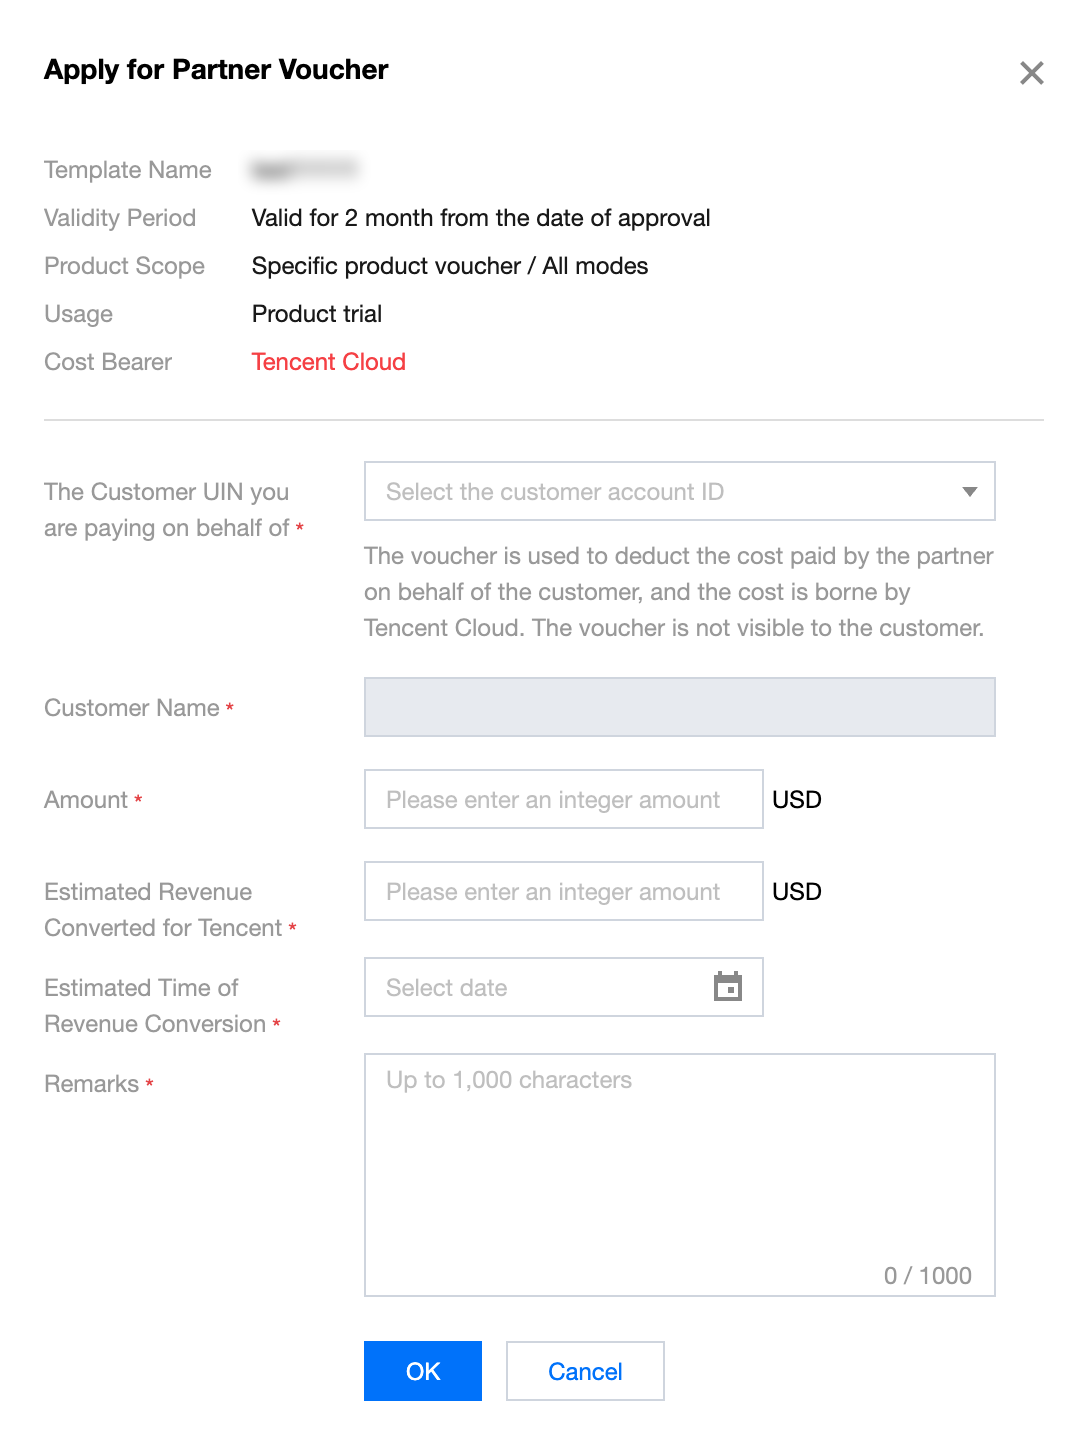The width and height of the screenshot is (1090, 1446).
Task: Open the customer account ID dropdown arrow
Action: (x=968, y=491)
